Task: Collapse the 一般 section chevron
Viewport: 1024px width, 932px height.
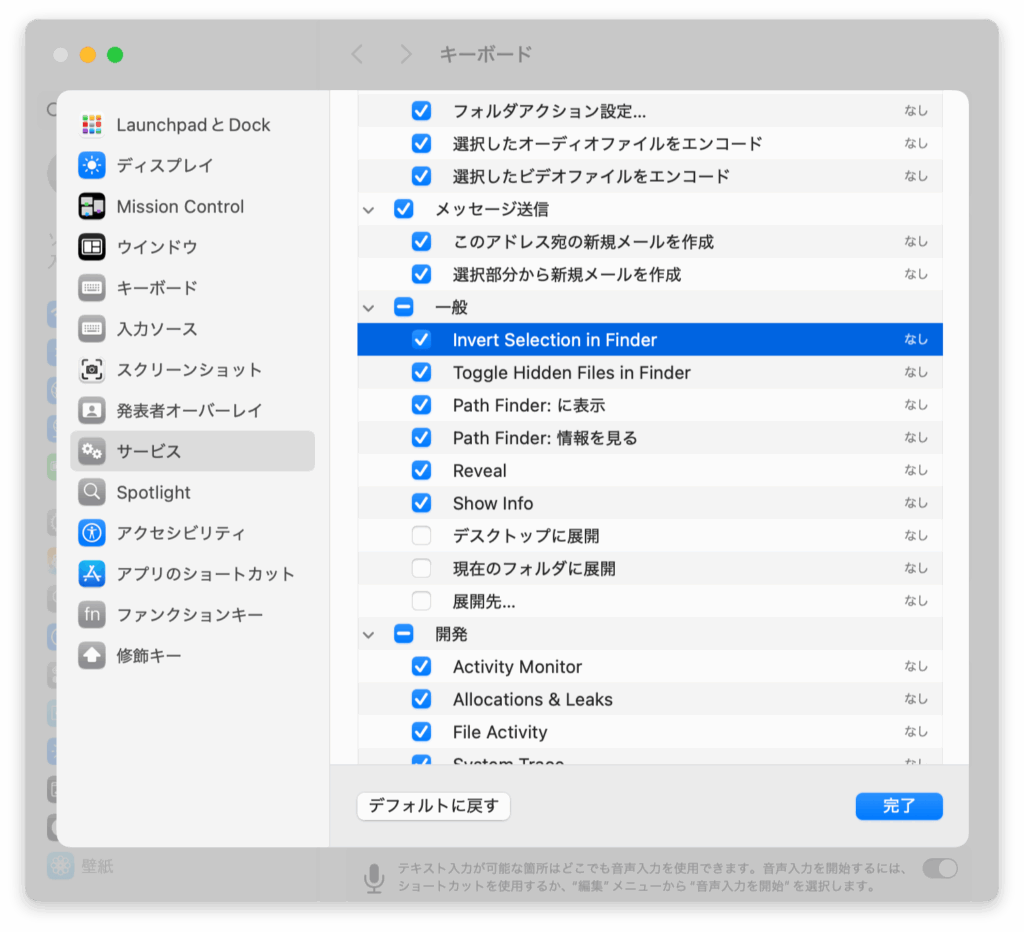Action: (369, 308)
